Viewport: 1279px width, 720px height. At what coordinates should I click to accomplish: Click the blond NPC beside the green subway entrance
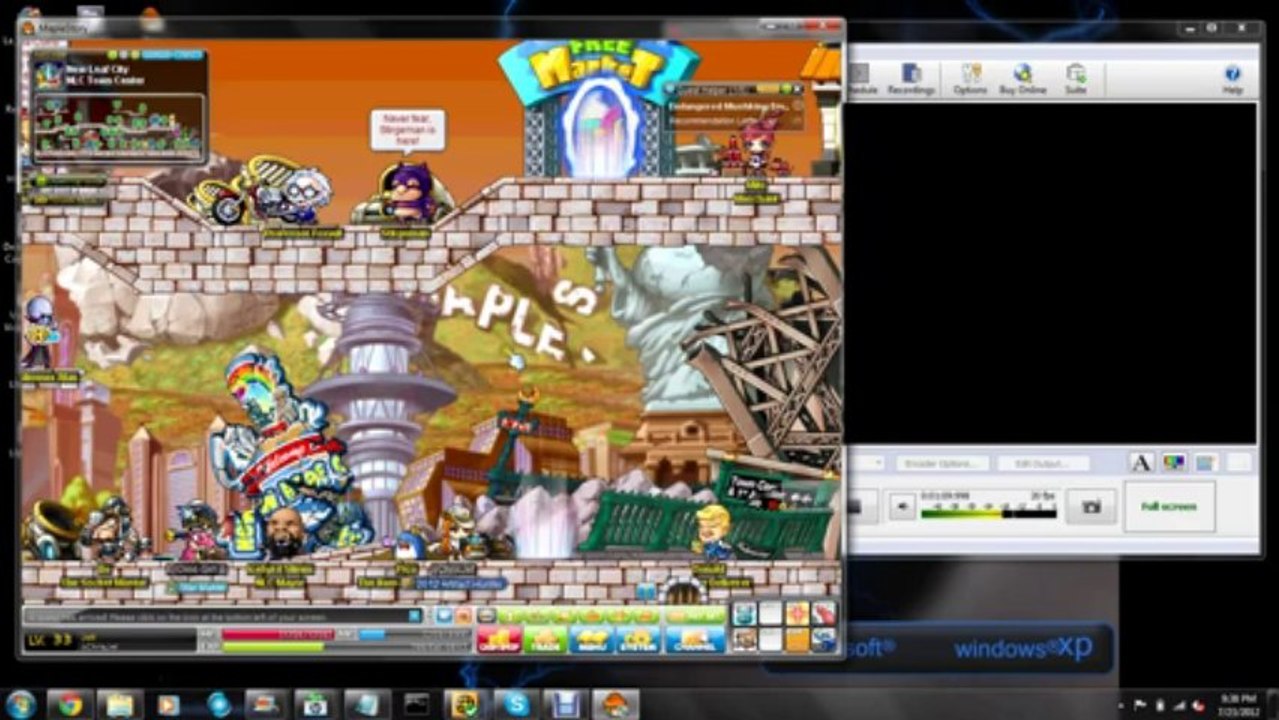click(713, 533)
